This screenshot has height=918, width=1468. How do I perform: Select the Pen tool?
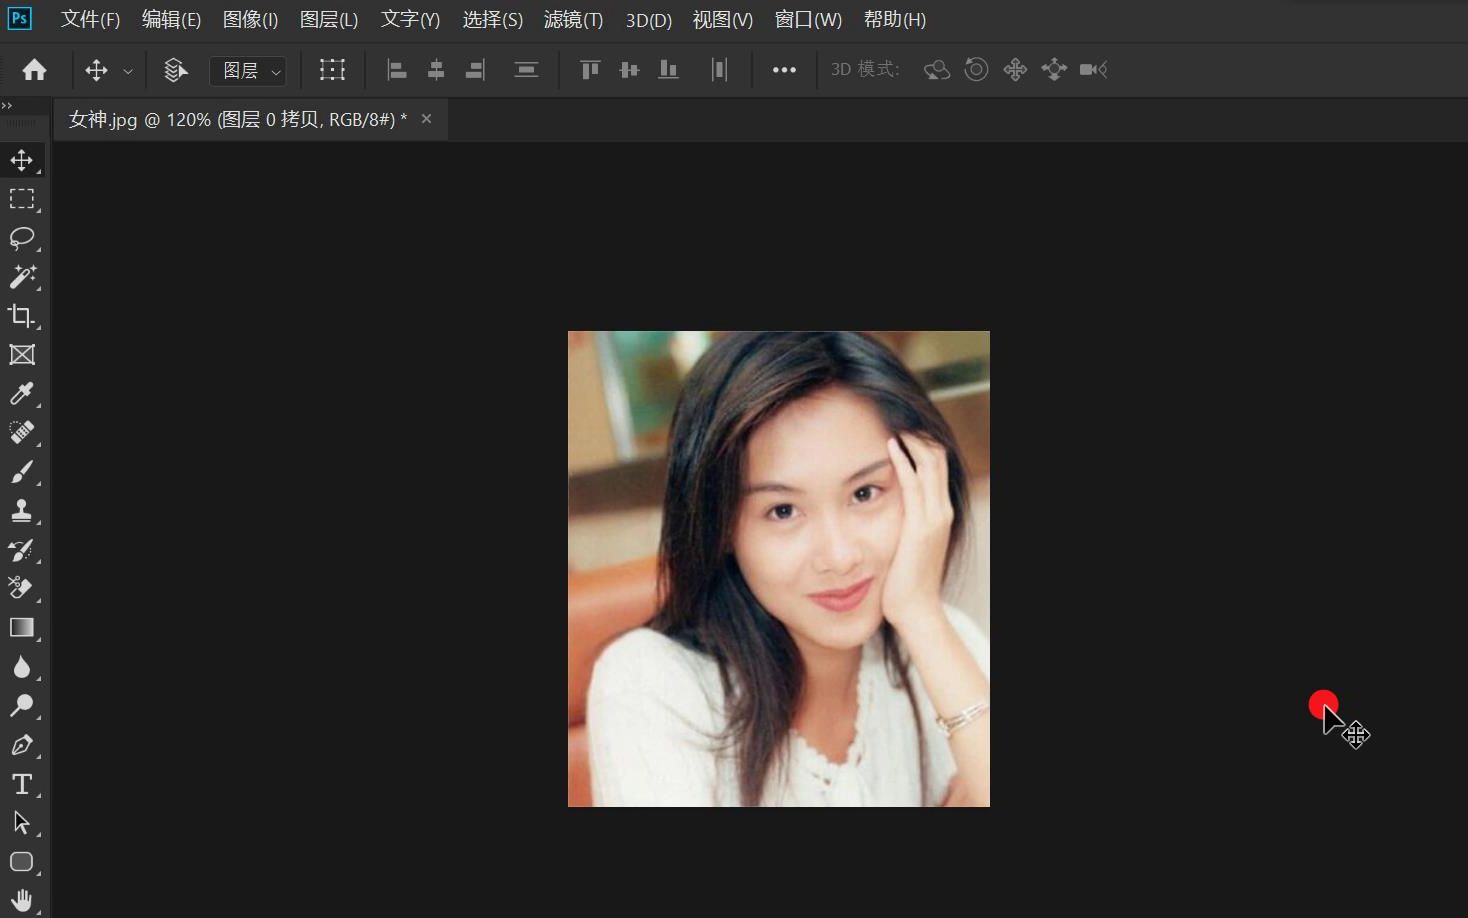click(x=21, y=745)
